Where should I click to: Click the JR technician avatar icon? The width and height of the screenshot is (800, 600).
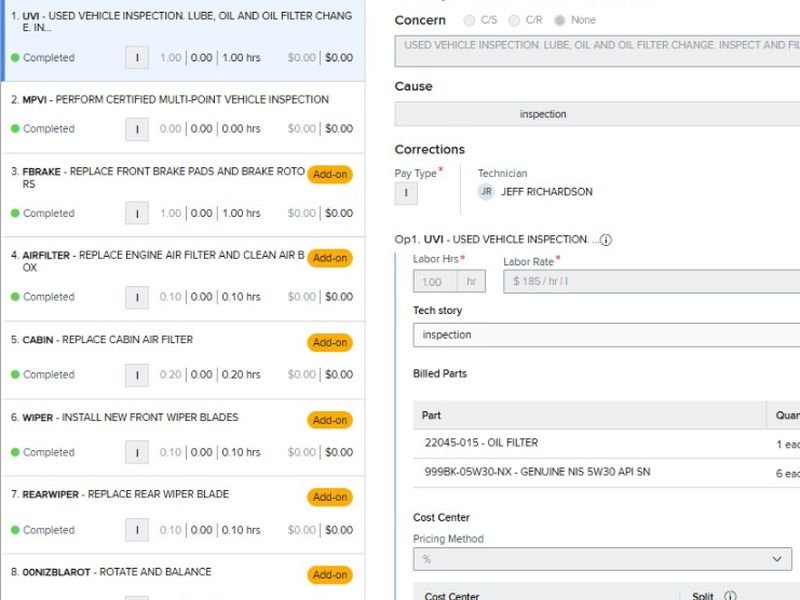486,192
